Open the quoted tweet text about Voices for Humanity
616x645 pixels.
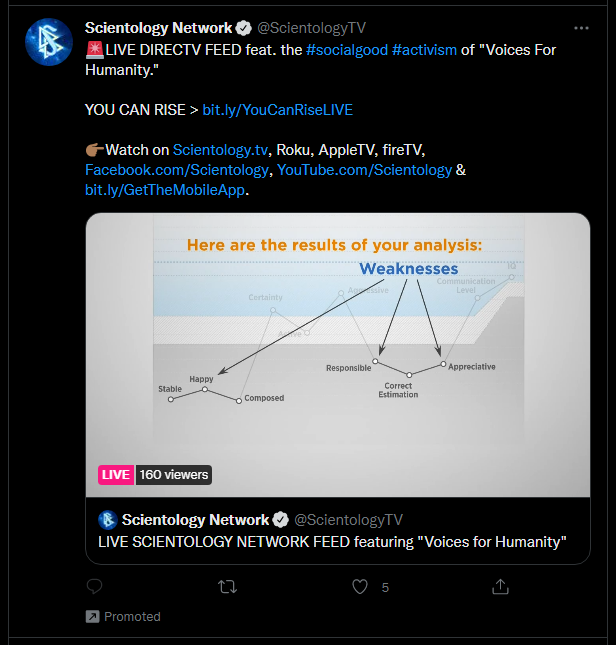pyautogui.click(x=332, y=542)
